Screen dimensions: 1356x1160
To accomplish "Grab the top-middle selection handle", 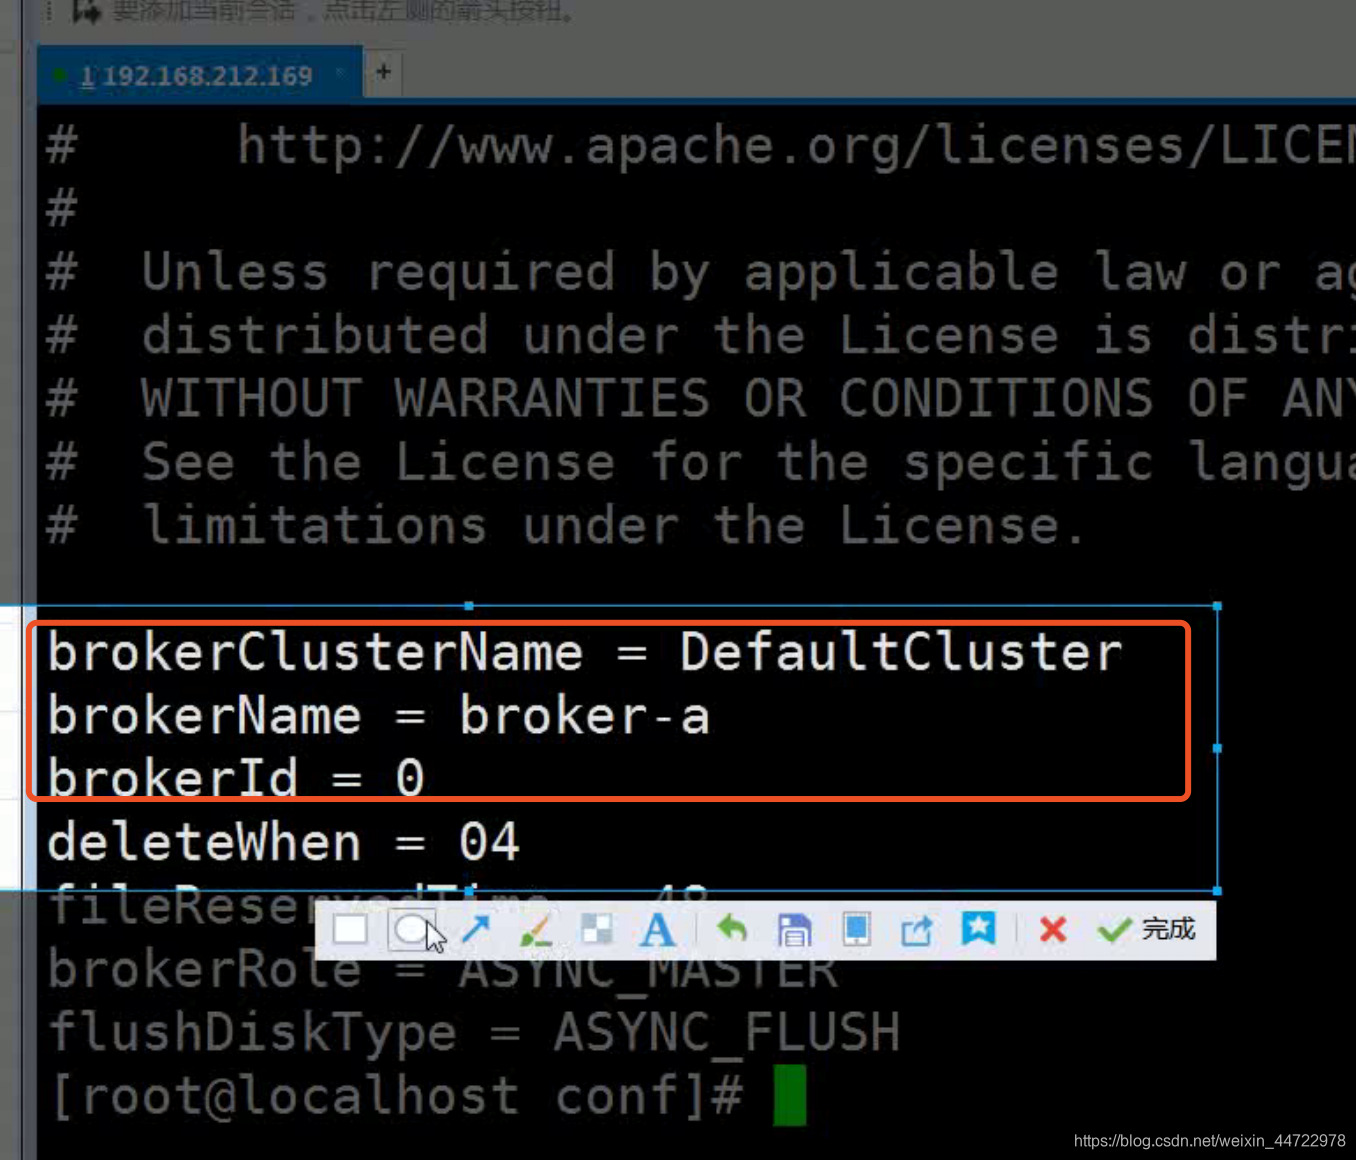I will click(469, 606).
